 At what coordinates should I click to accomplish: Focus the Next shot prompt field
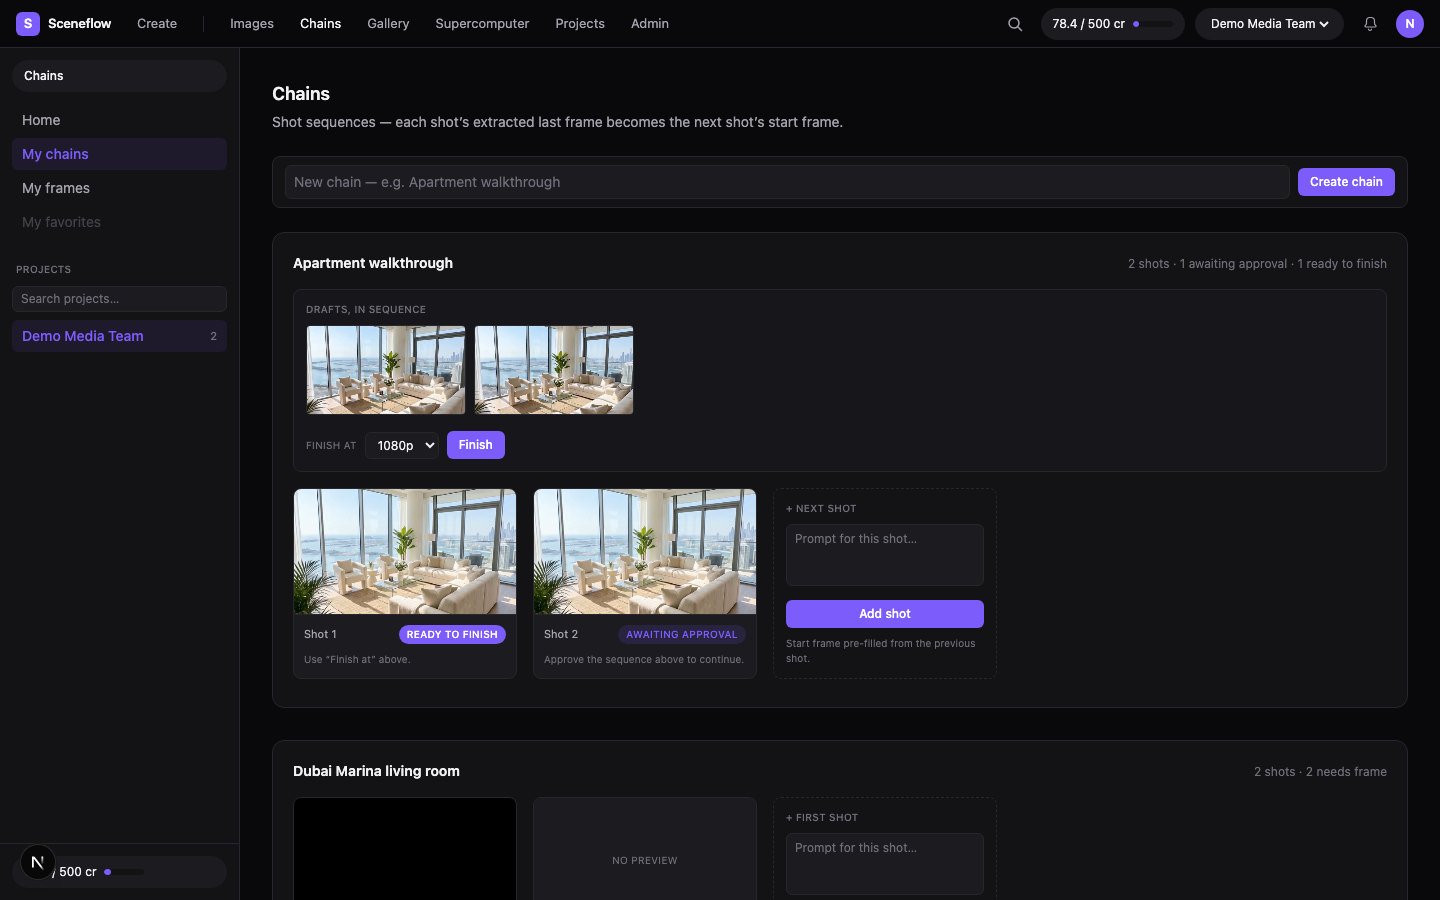885,555
